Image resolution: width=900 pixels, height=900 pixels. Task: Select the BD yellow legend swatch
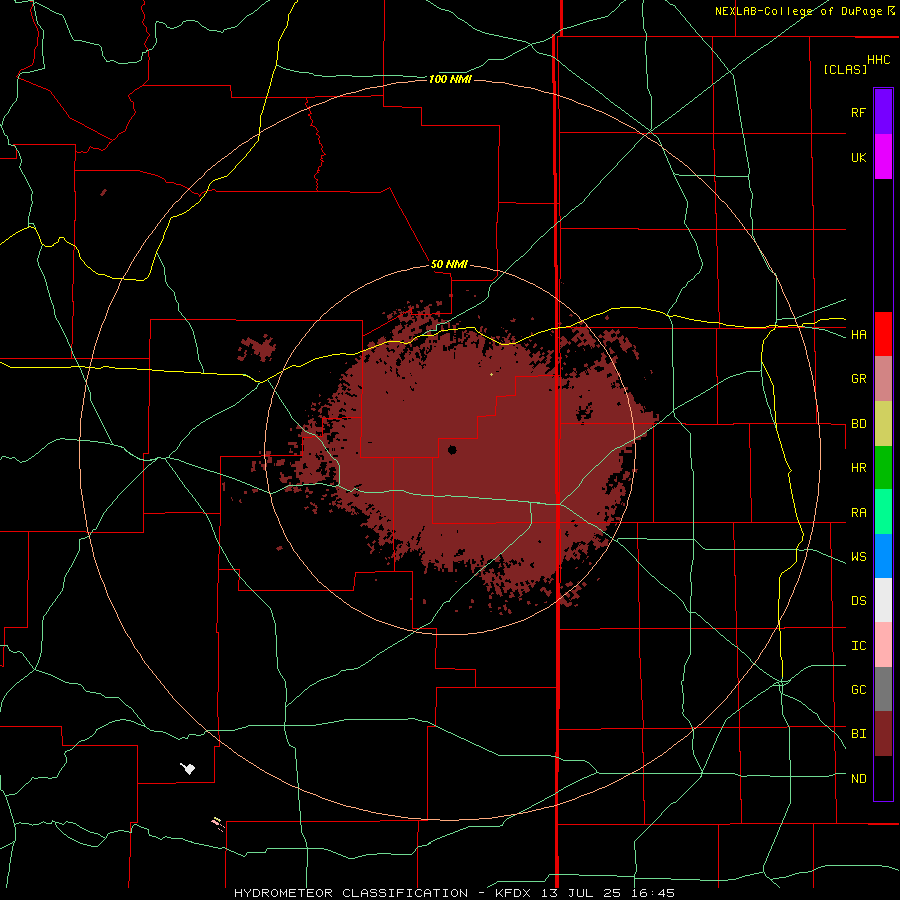(883, 424)
